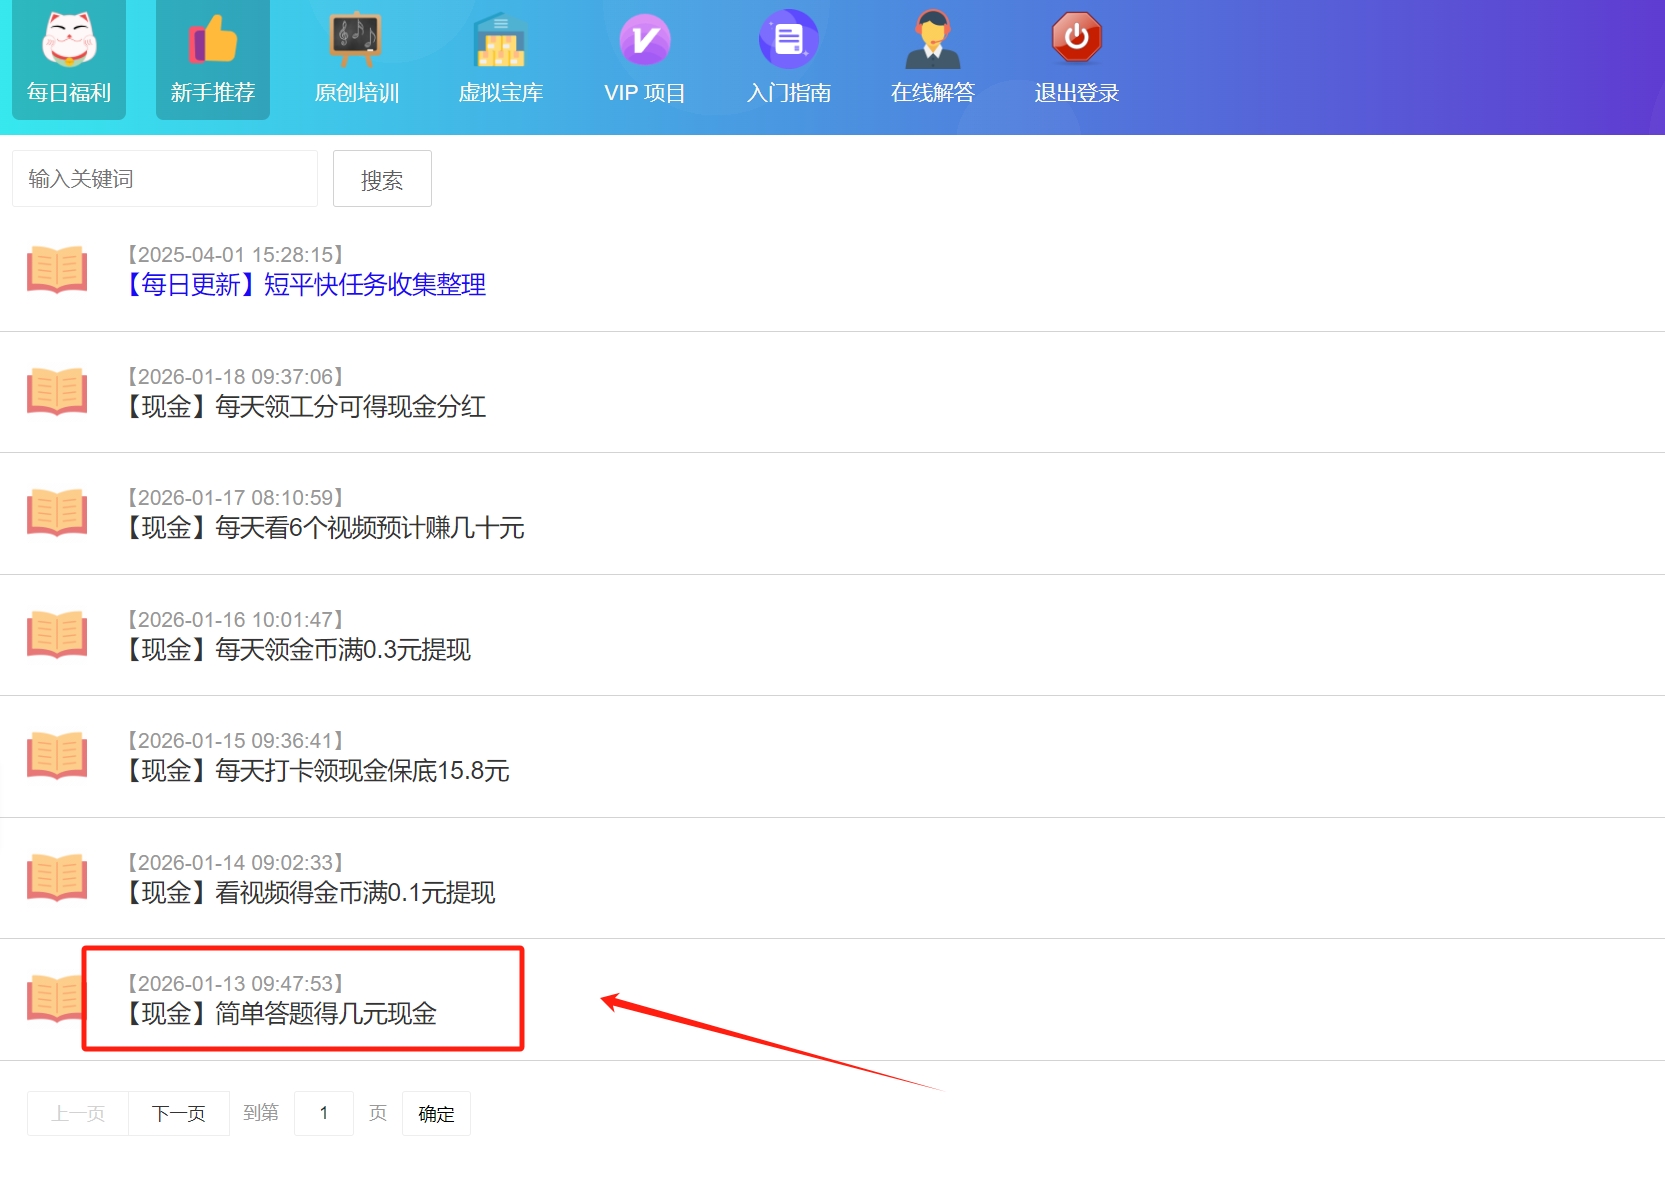Open 每天看6个视频预计赚几十元 article
The width and height of the screenshot is (1665, 1177).
click(x=324, y=528)
